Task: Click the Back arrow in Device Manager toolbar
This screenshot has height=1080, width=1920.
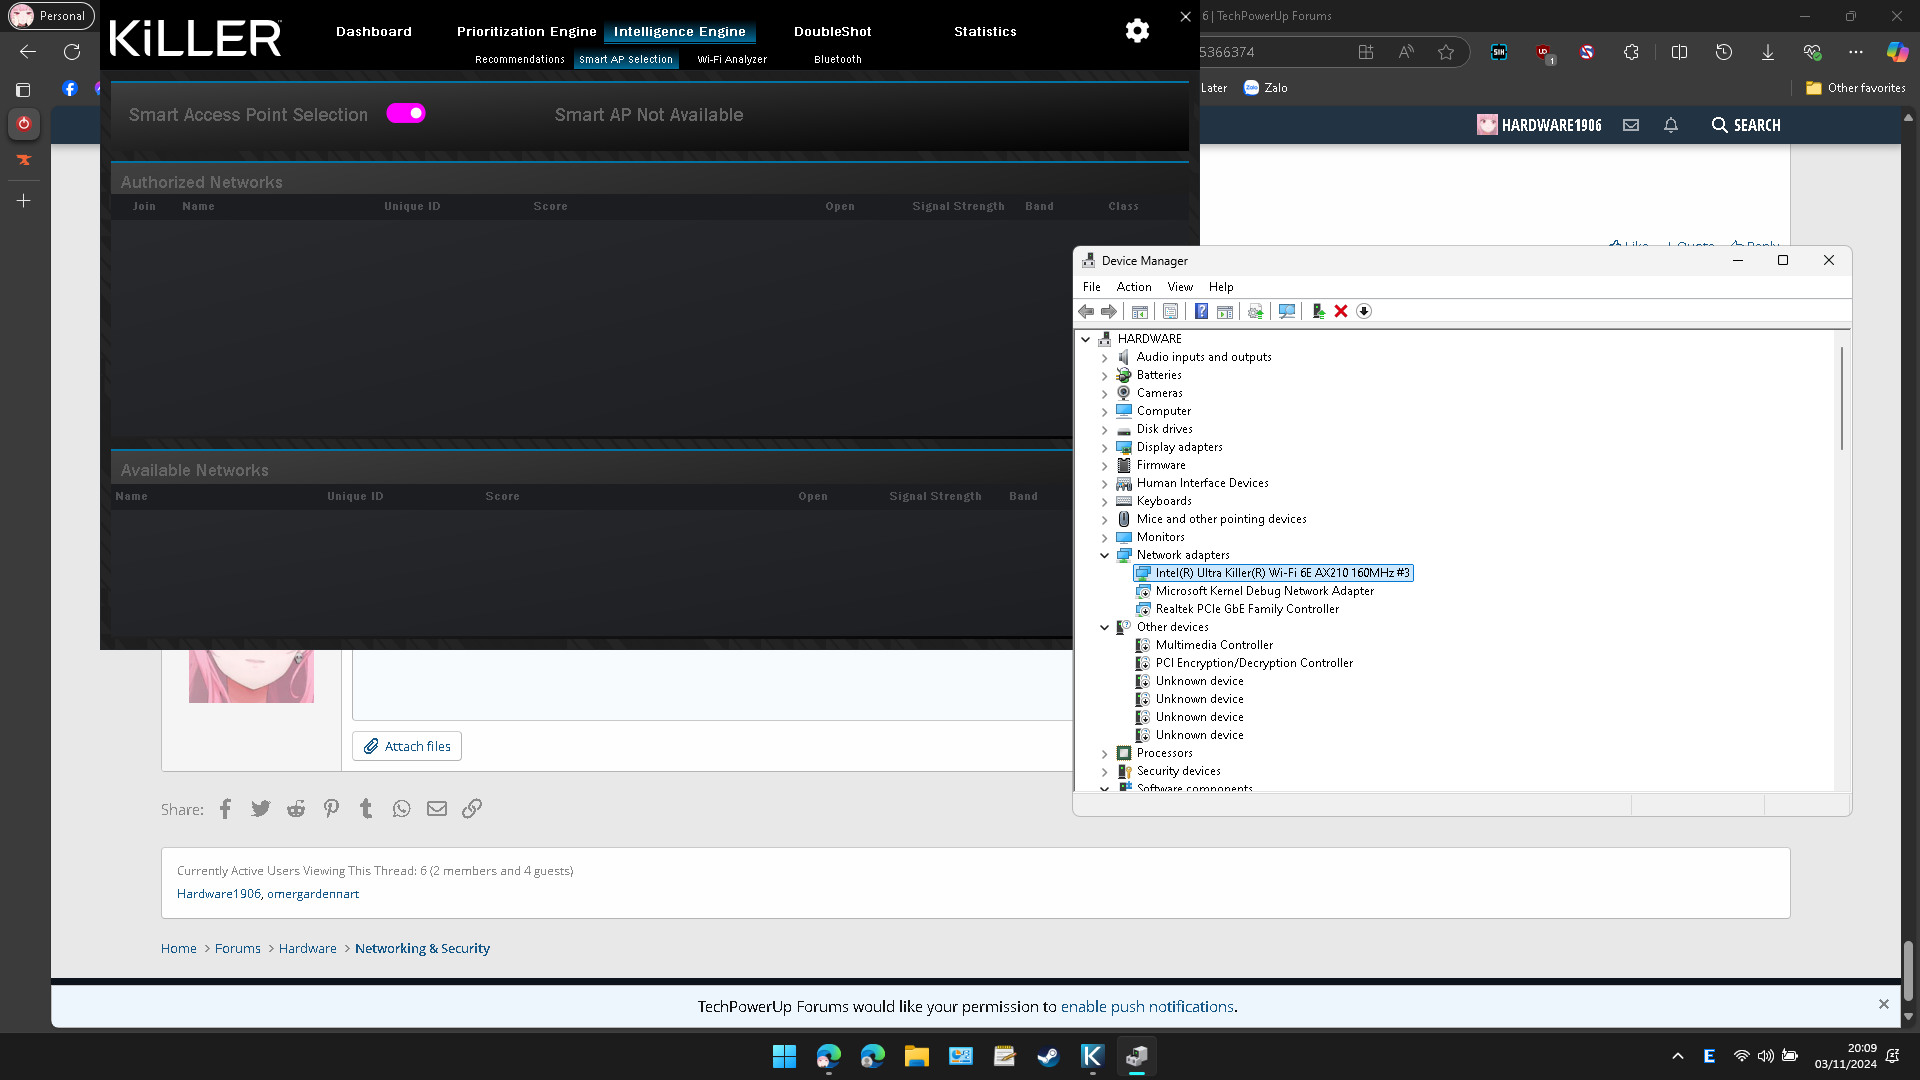Action: [x=1086, y=312]
